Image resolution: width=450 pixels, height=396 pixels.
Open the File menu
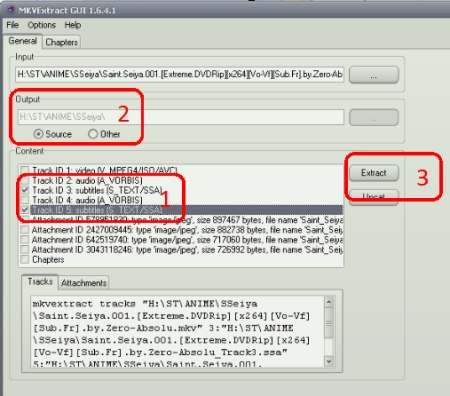coord(12,25)
